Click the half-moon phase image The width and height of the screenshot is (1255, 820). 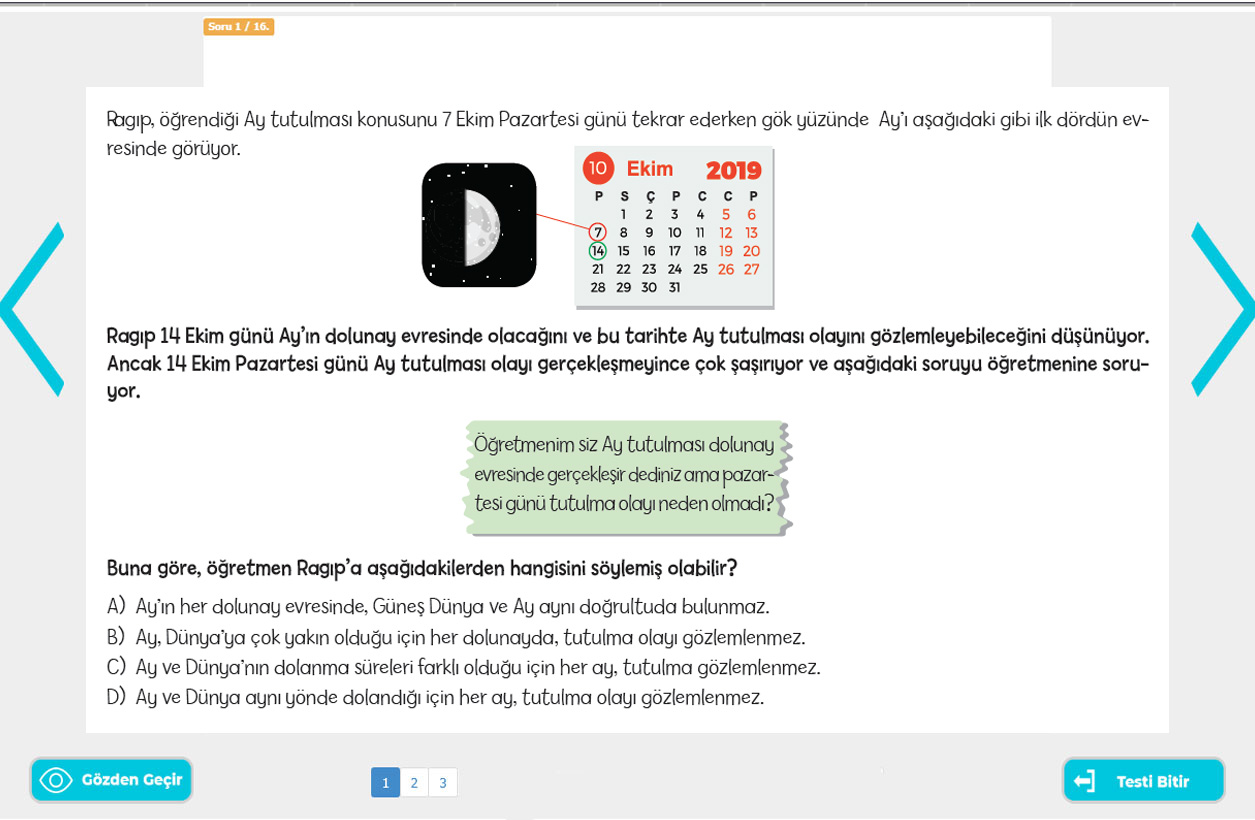479,225
